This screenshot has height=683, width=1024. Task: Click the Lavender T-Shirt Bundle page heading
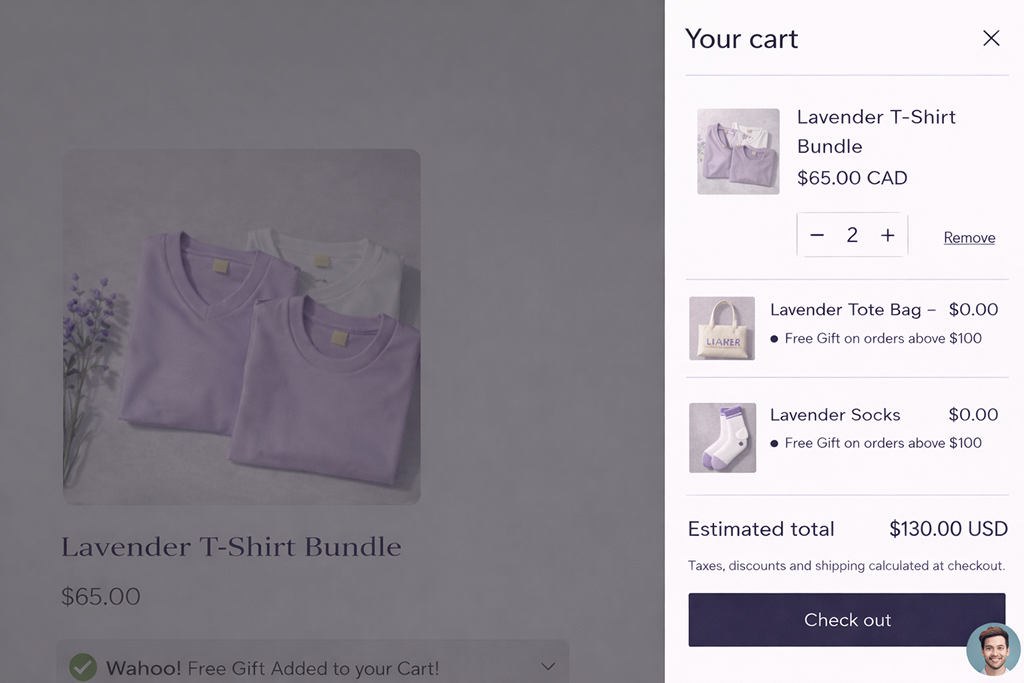231,547
